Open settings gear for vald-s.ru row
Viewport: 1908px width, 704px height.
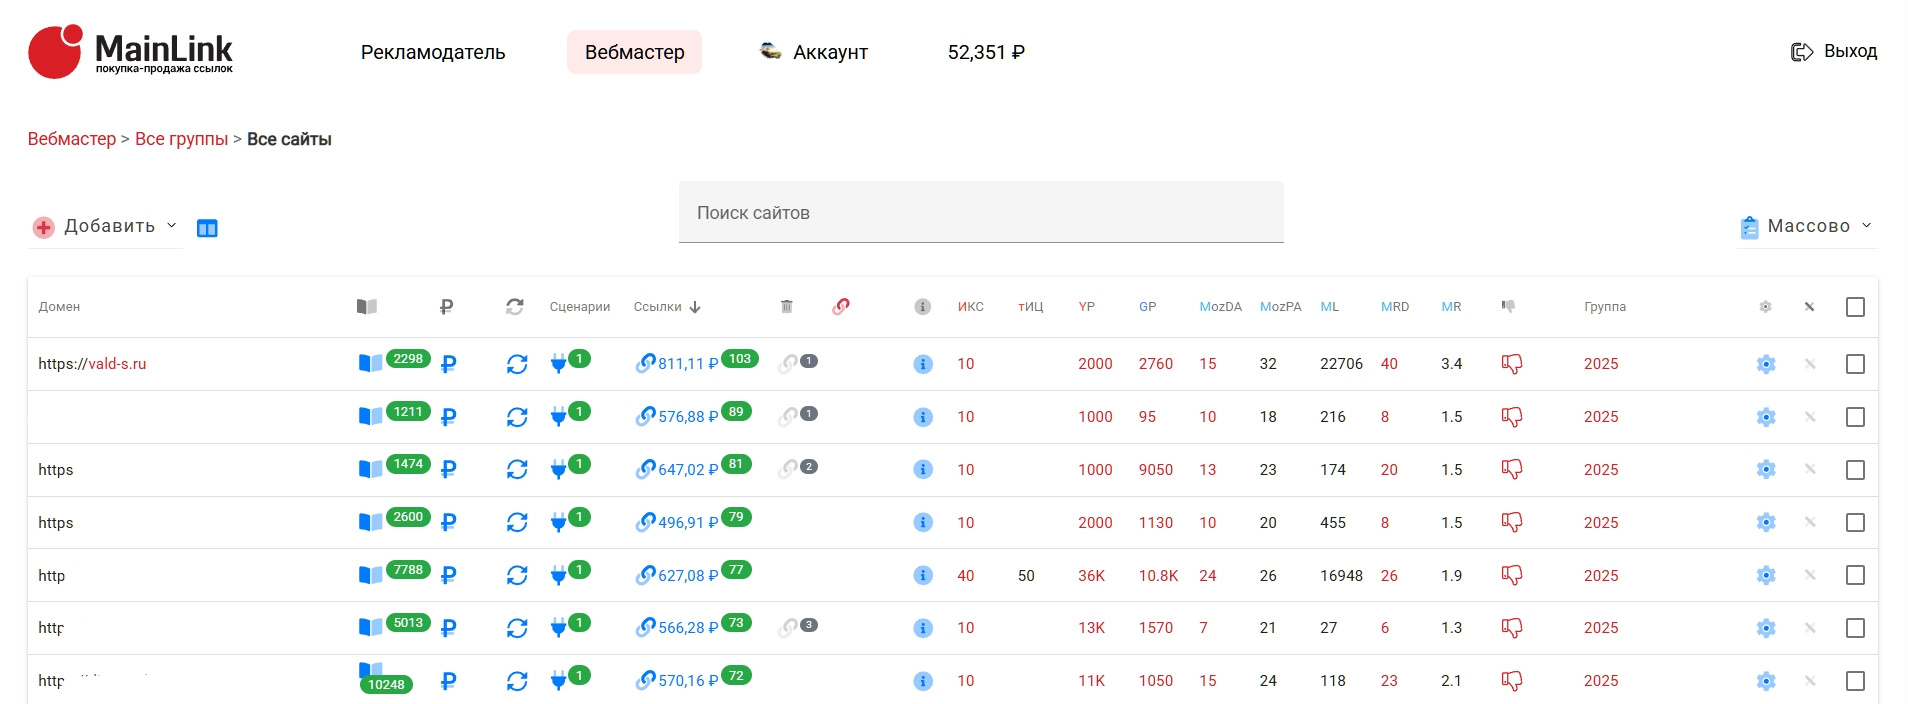point(1766,365)
